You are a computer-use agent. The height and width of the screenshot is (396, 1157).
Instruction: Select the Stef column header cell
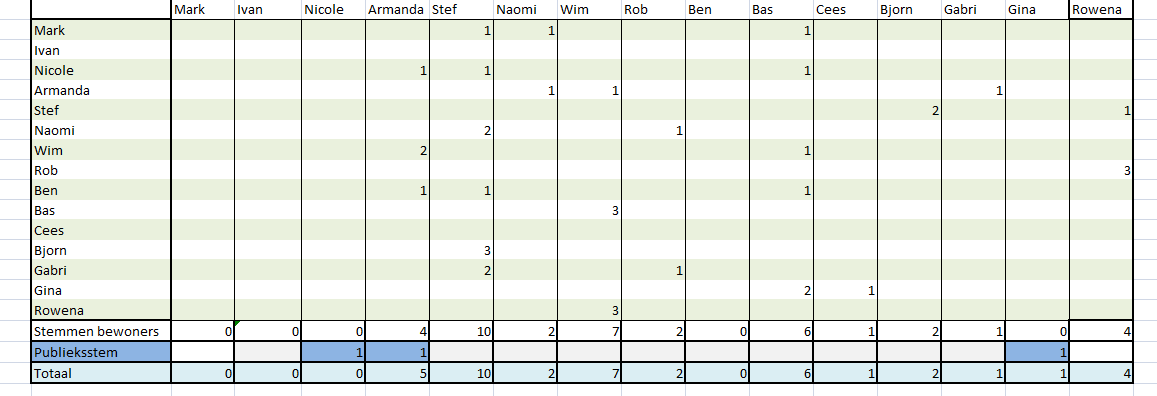tap(461, 10)
